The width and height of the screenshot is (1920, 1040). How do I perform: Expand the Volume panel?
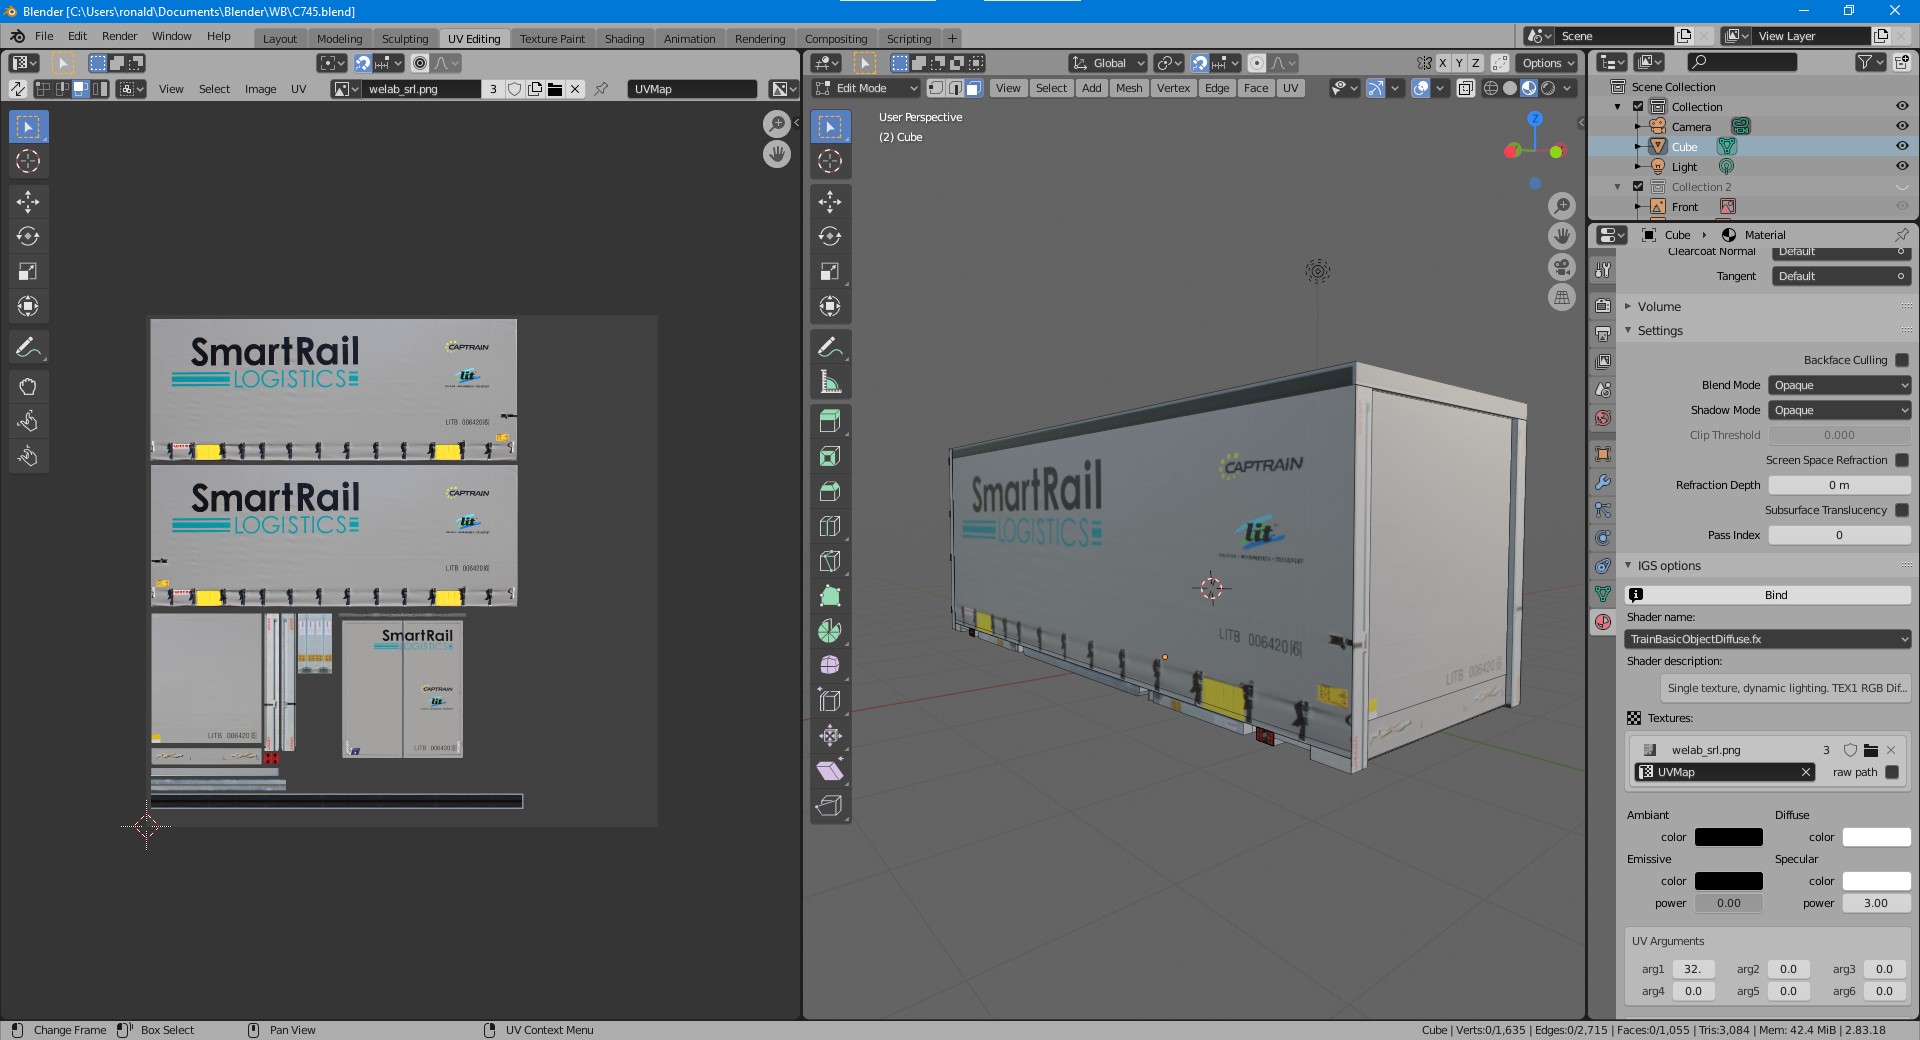click(1659, 307)
